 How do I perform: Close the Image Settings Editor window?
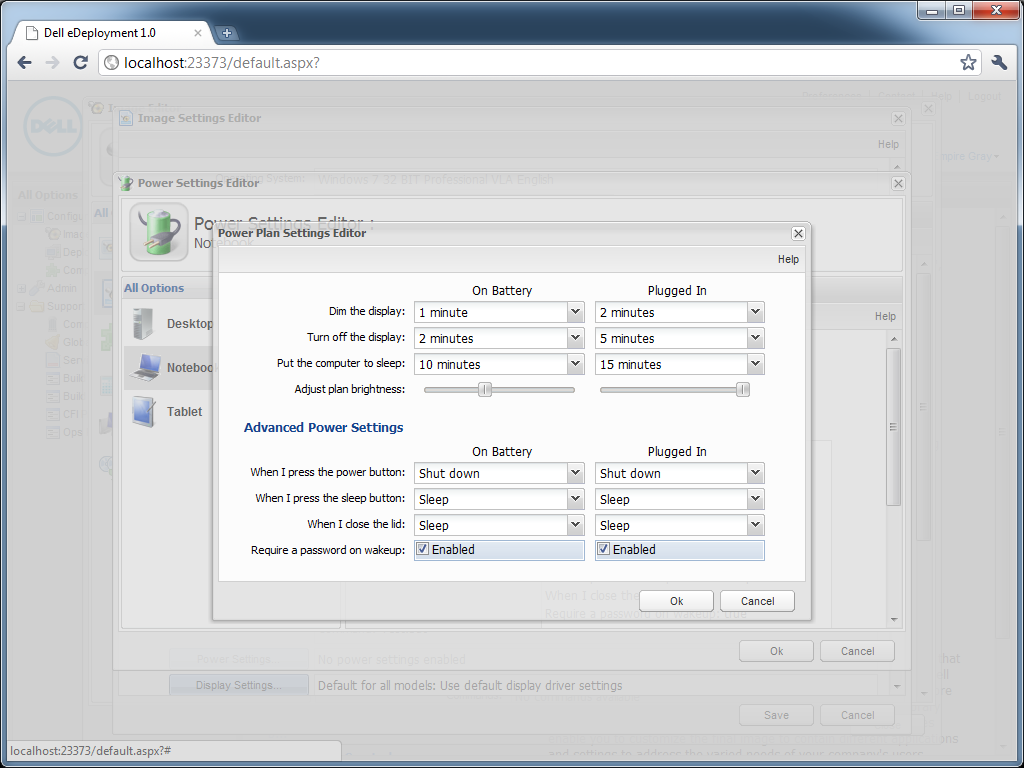(x=898, y=118)
